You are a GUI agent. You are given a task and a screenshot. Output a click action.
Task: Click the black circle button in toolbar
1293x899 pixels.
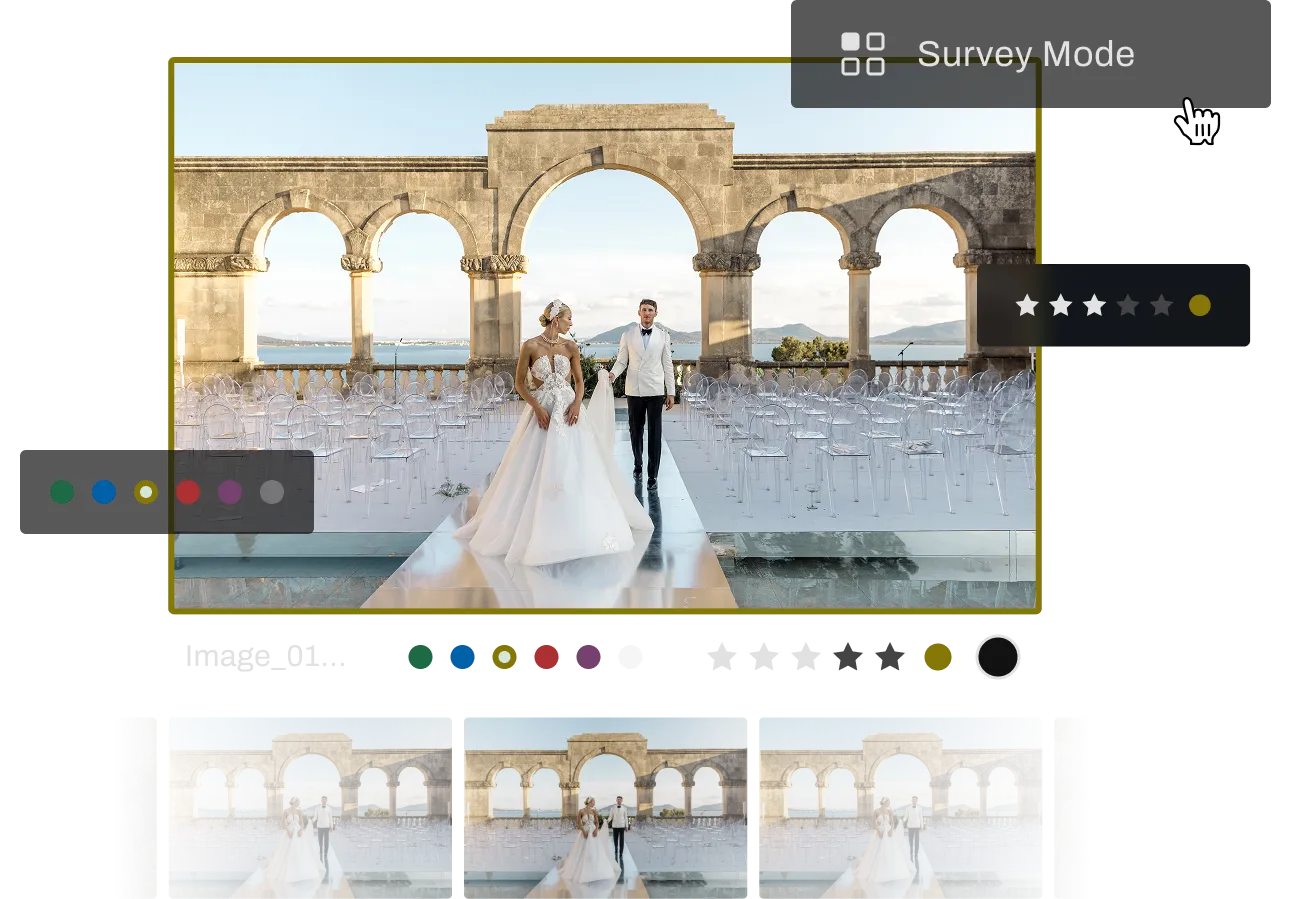coord(997,657)
